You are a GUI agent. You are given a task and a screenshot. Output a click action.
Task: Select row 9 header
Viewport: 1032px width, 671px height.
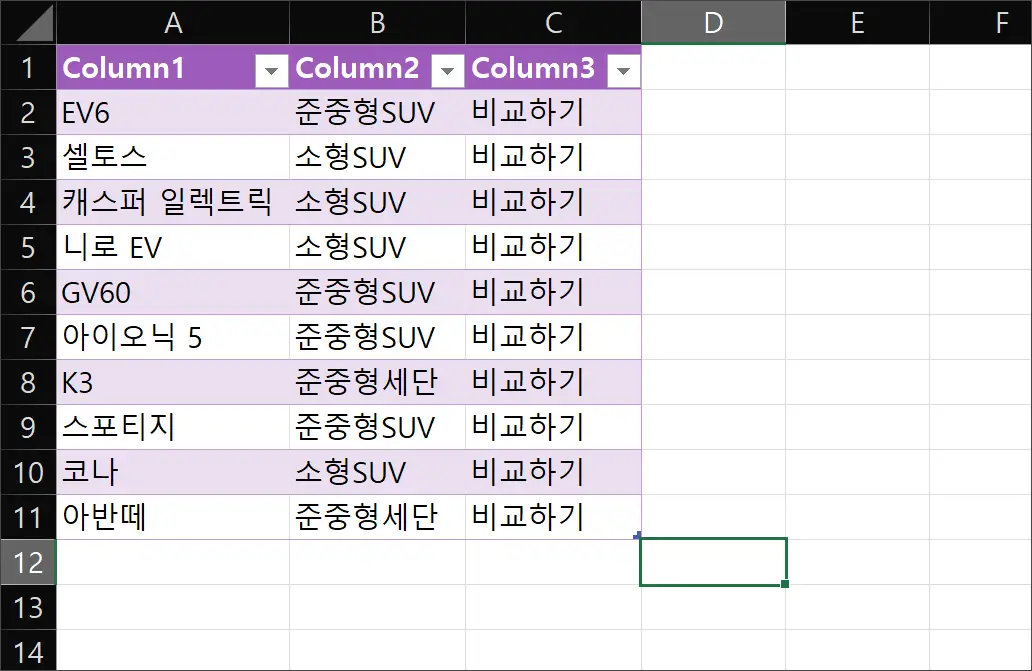28,427
